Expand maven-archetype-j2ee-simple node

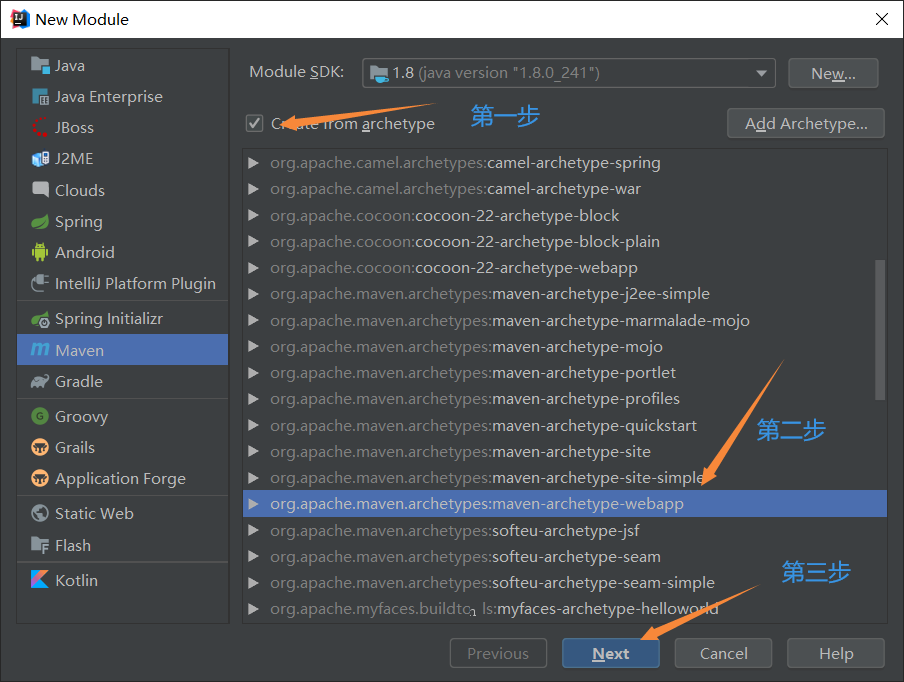pos(253,294)
